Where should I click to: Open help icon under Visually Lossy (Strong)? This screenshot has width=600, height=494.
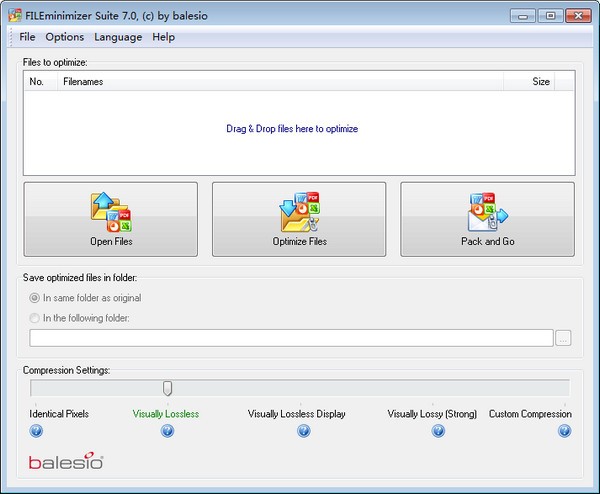(x=438, y=431)
